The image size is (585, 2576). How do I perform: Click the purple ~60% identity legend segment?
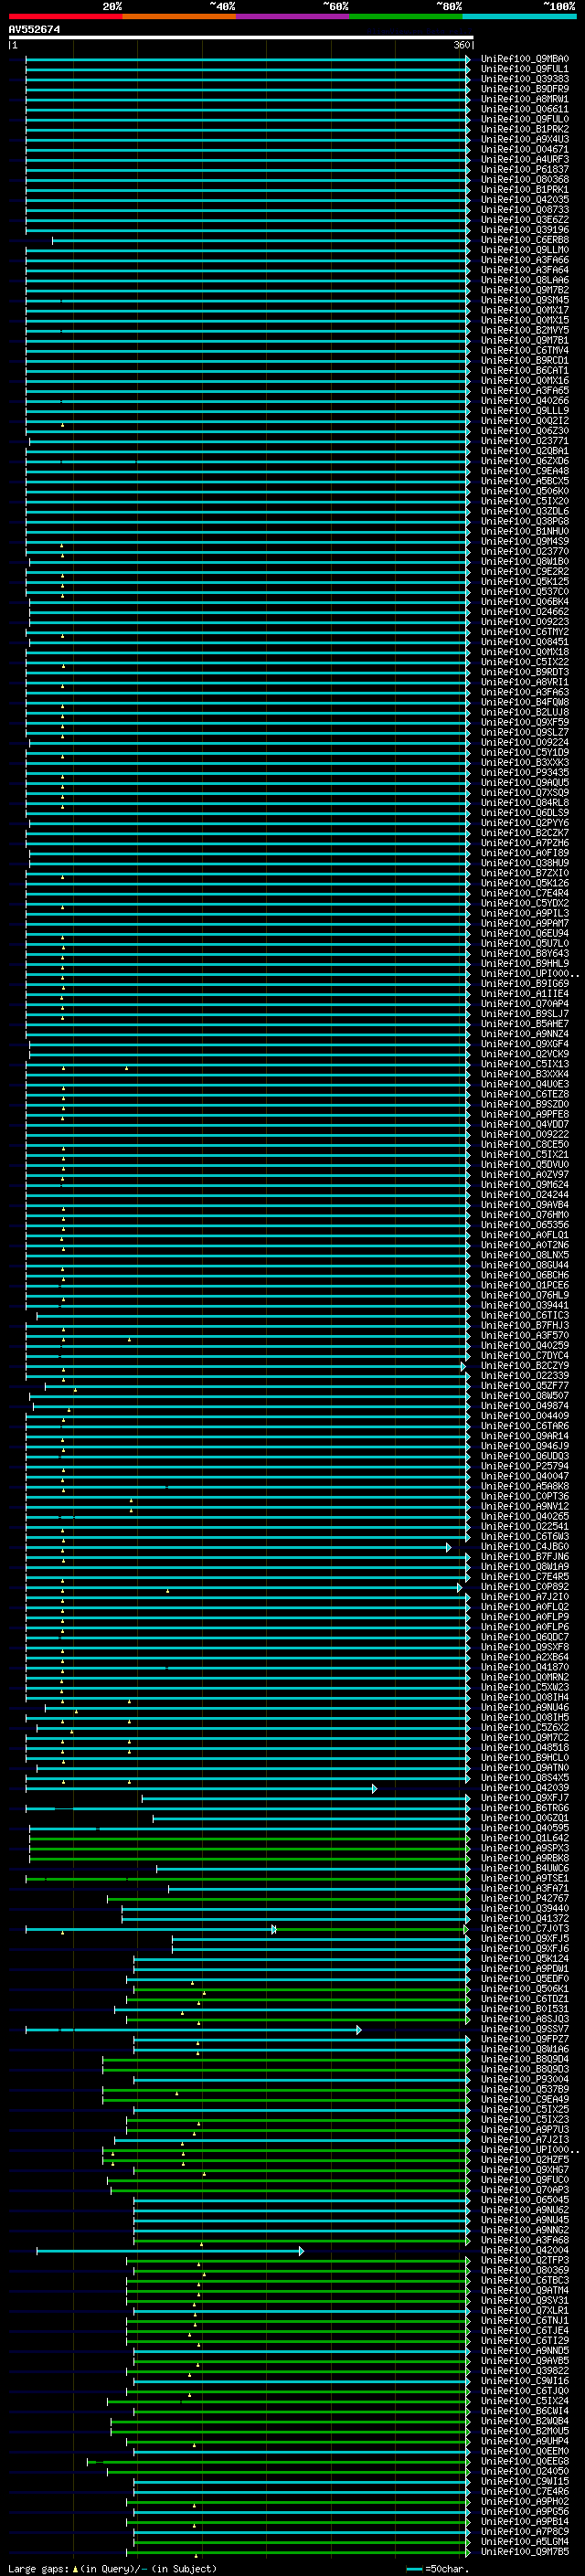[293, 17]
